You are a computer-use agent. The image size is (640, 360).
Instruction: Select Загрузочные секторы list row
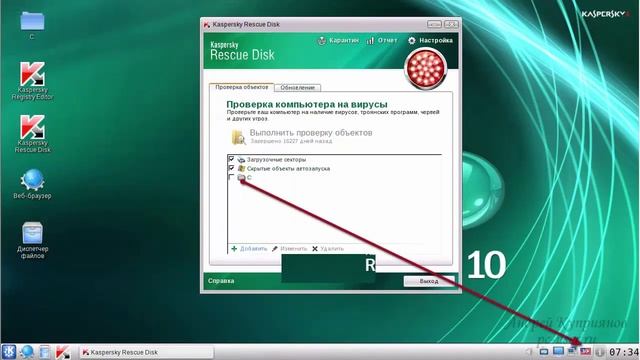point(334,159)
